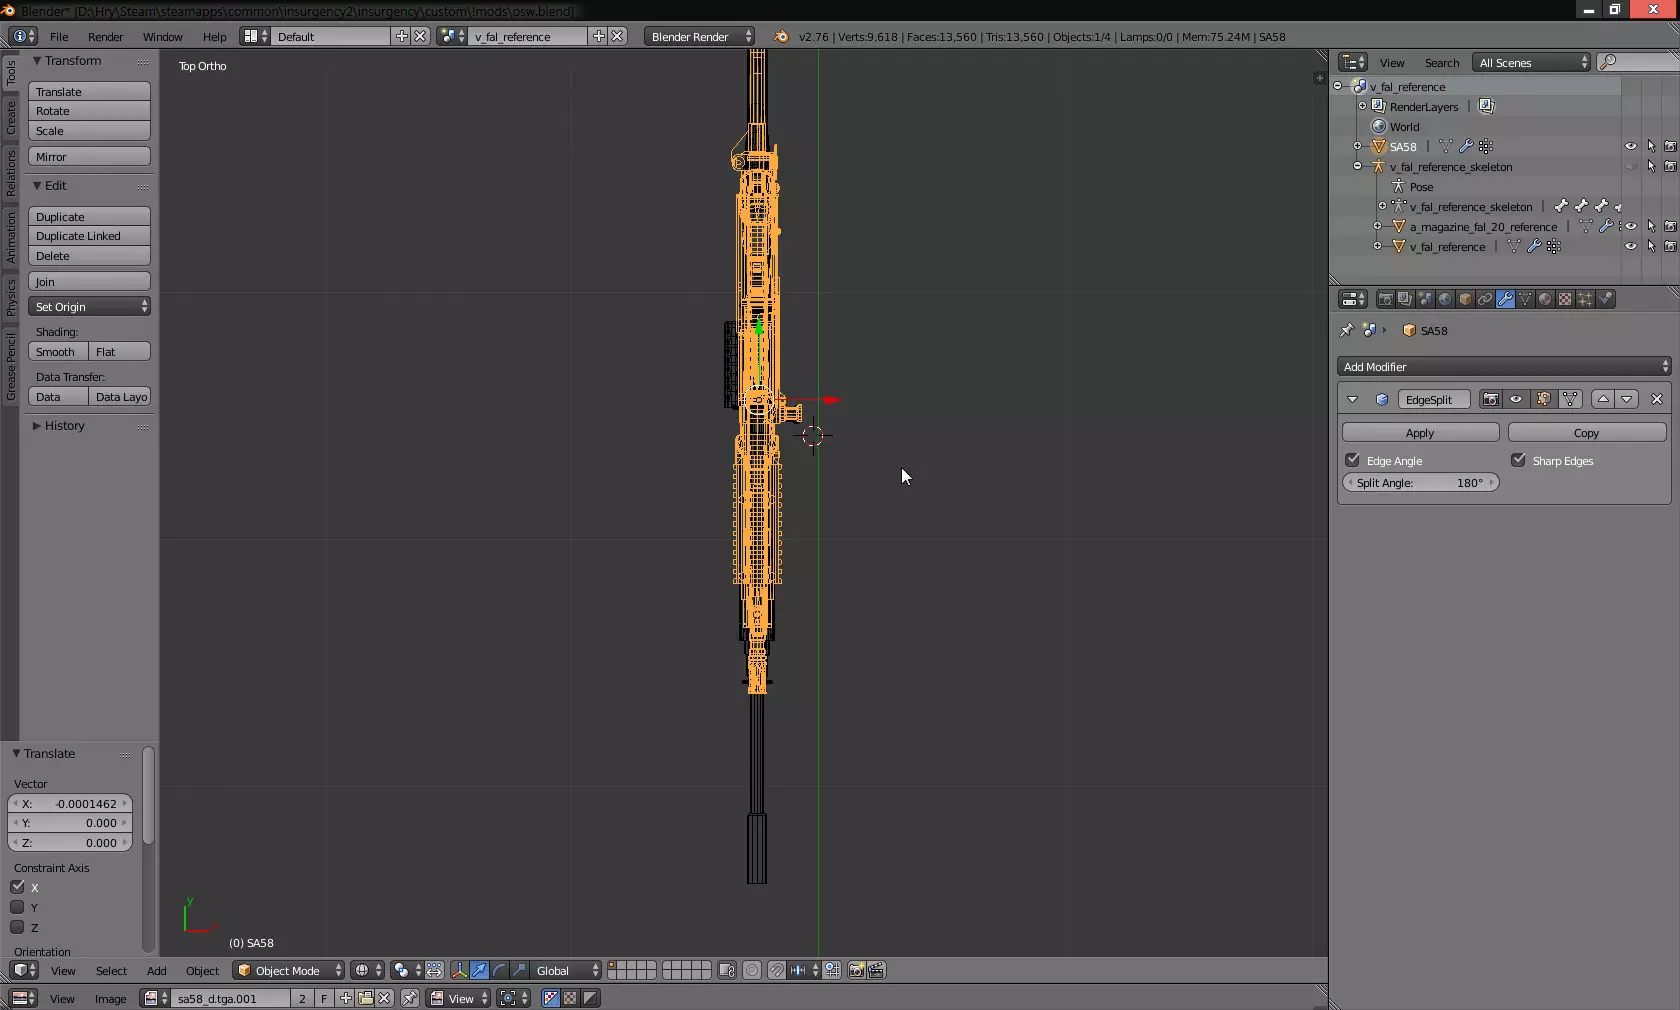1680x1010 pixels.
Task: Enable the Y constraint axis checkbox
Action: 18,907
